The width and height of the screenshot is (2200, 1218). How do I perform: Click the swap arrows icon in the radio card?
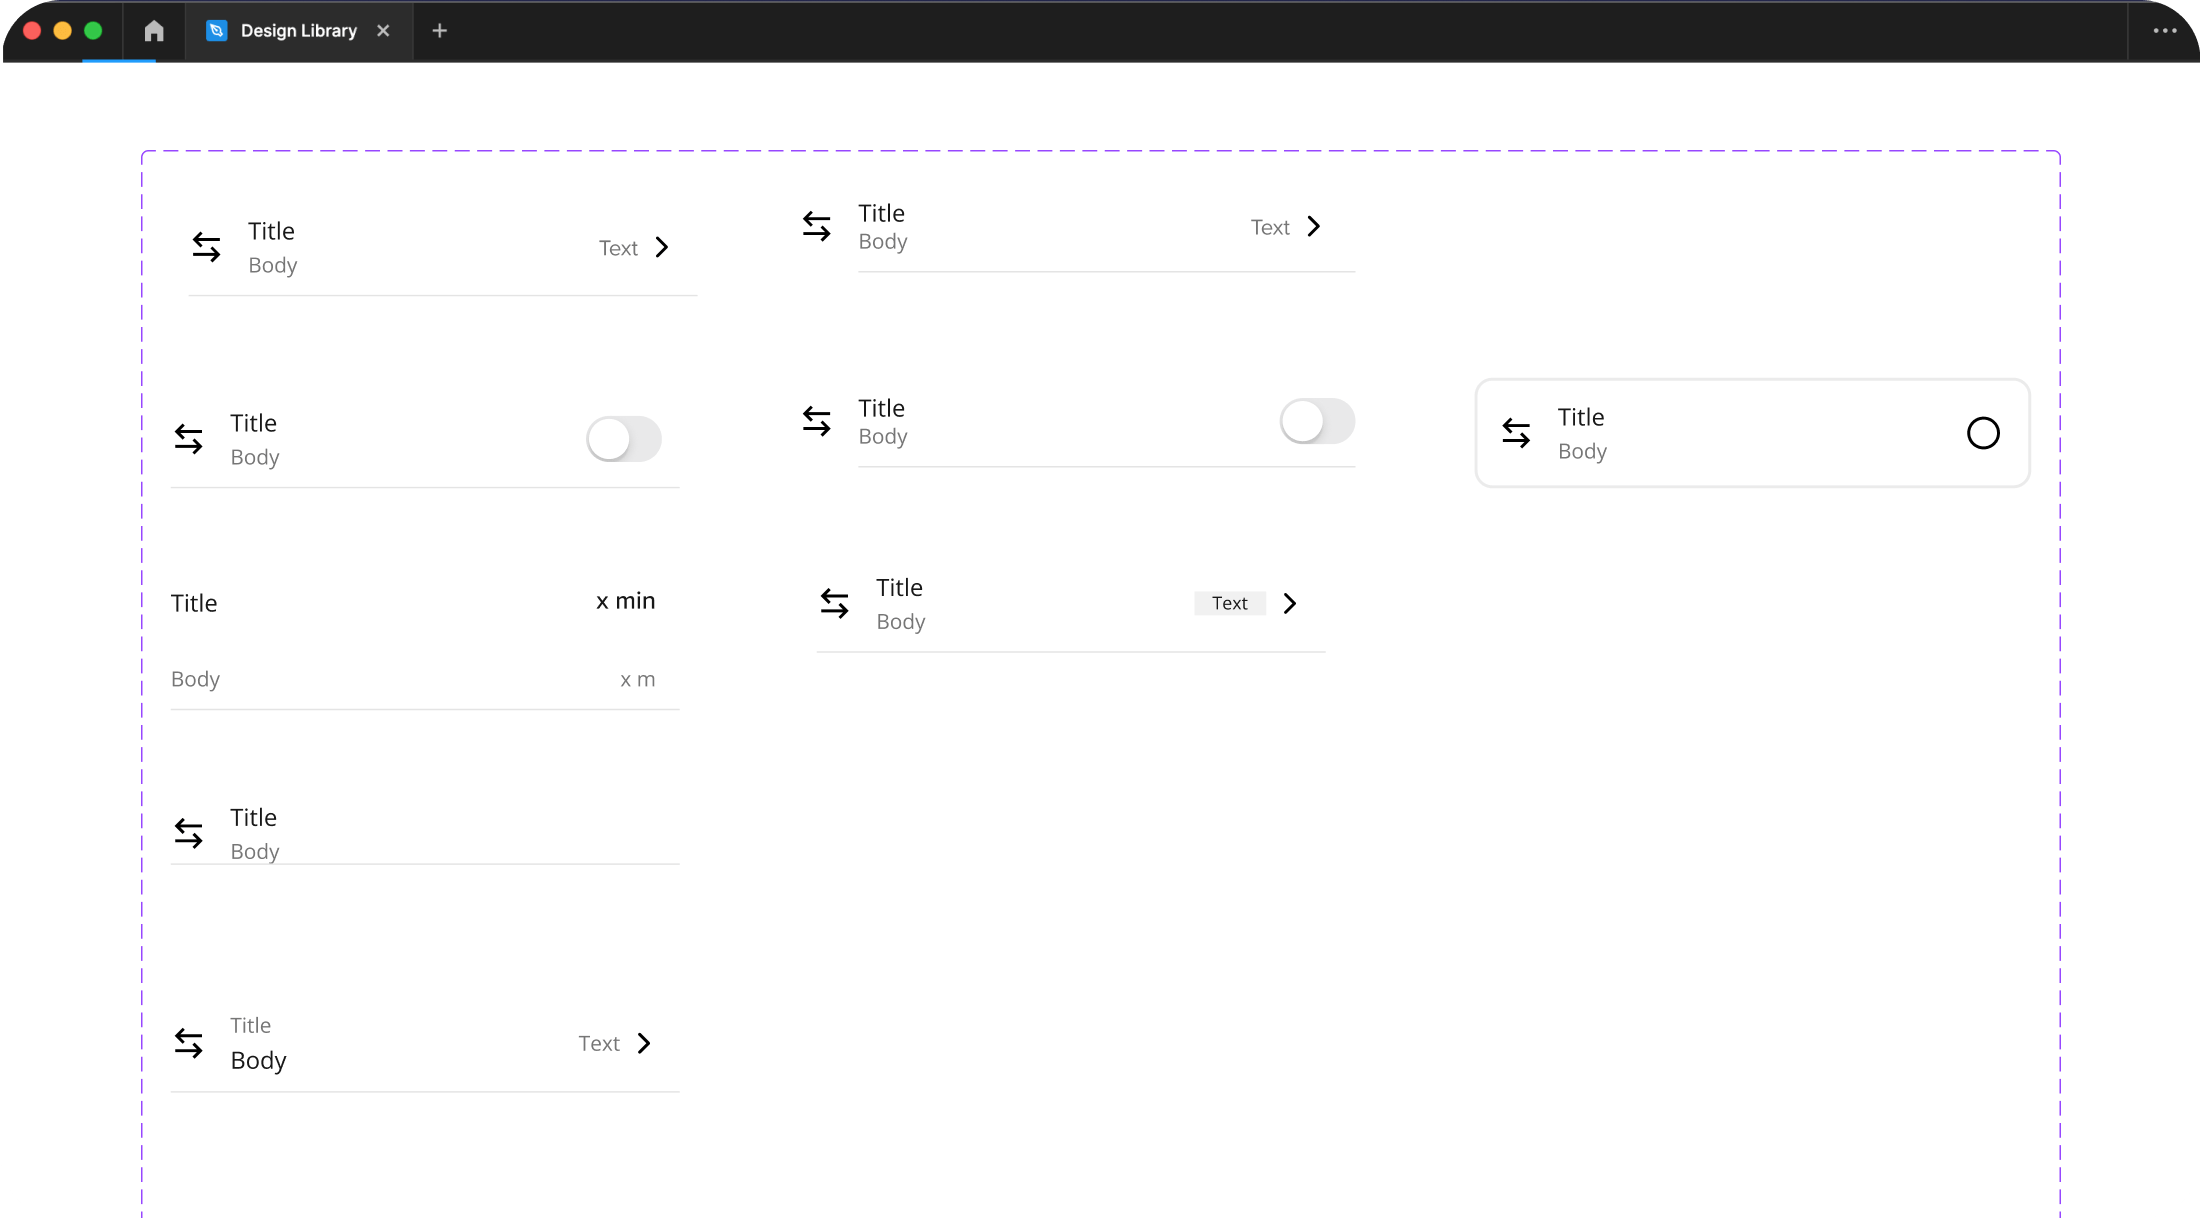[x=1516, y=433]
